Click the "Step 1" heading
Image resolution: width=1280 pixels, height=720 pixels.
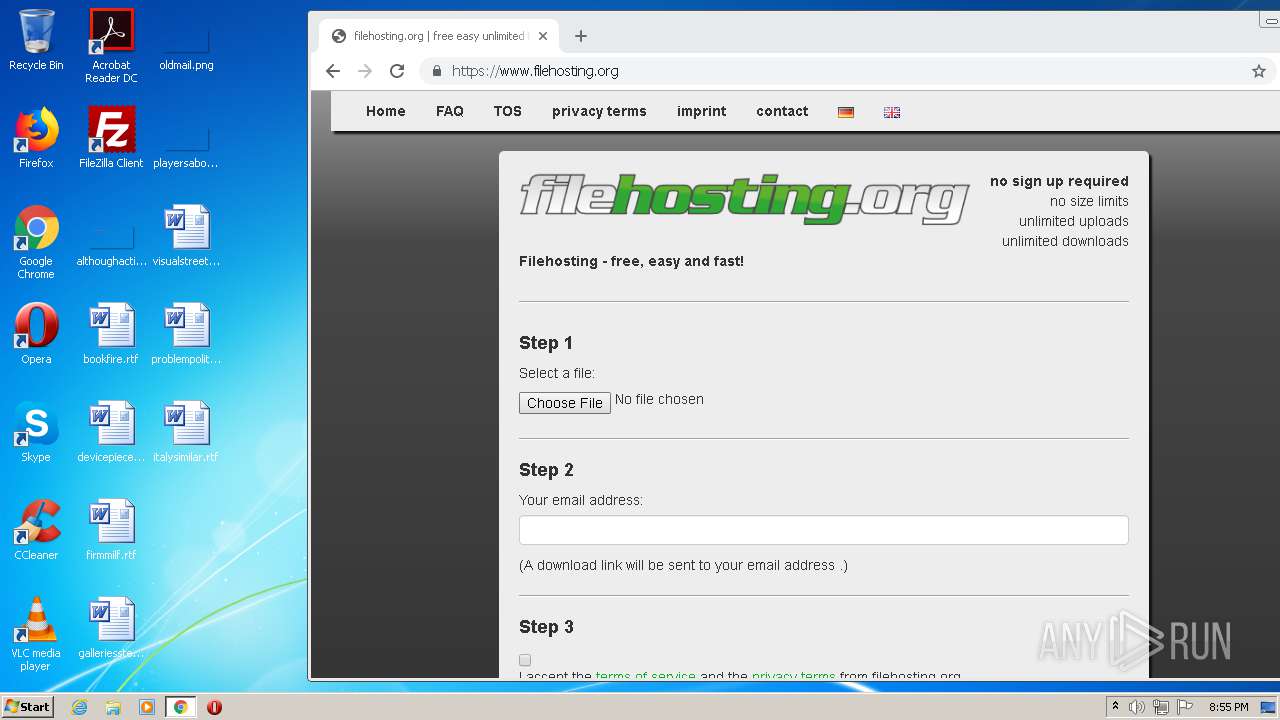(x=546, y=343)
